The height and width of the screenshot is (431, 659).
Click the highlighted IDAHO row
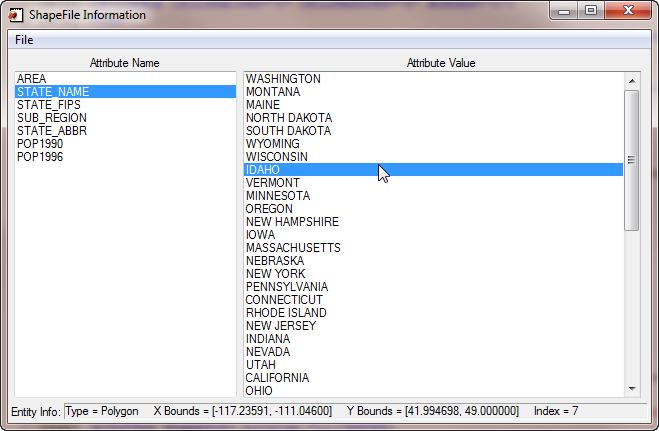click(x=433, y=170)
